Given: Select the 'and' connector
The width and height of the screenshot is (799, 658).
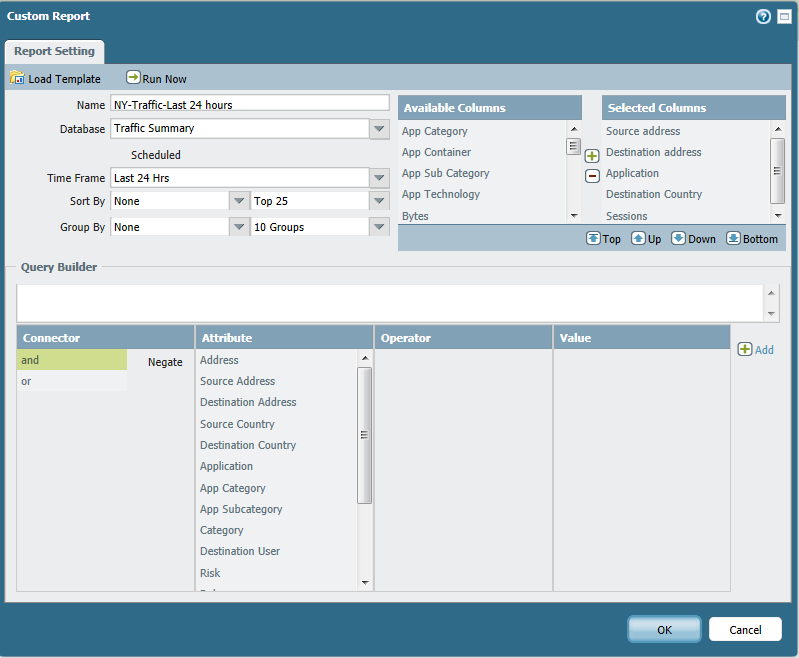Looking at the screenshot, I should click(x=72, y=360).
